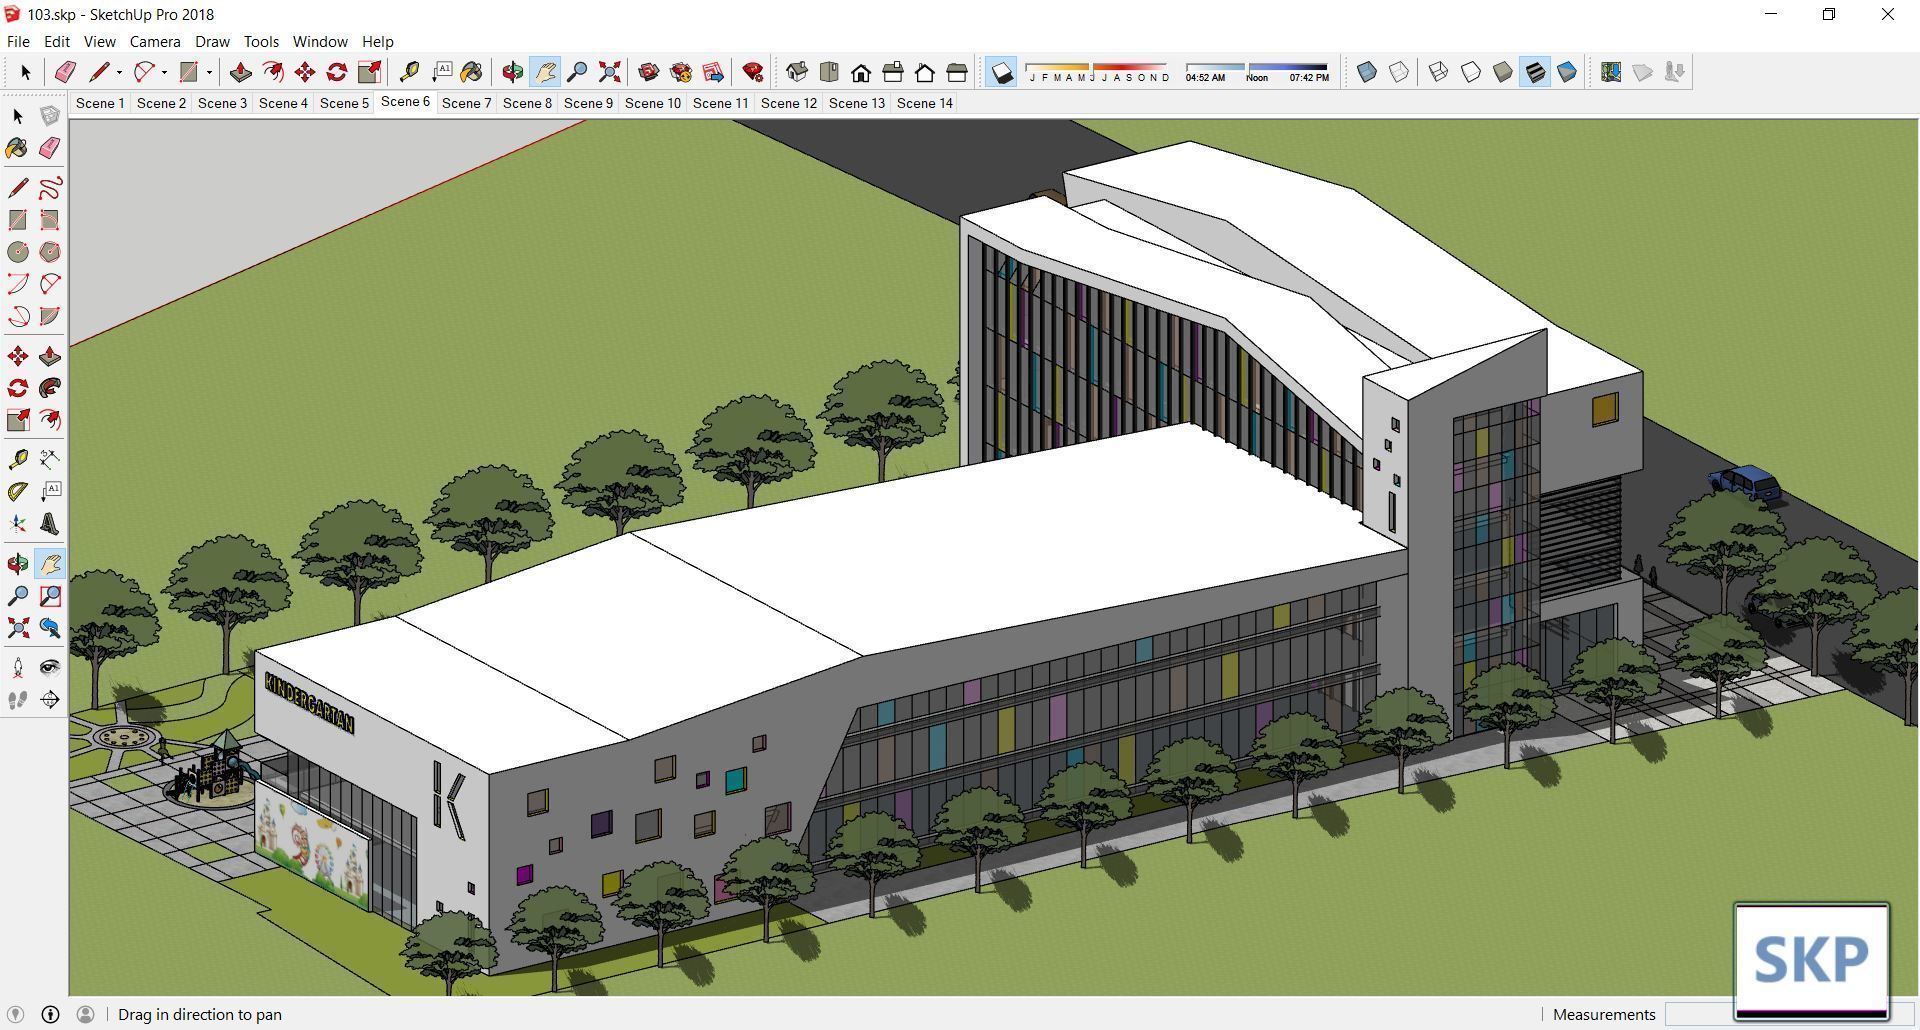The image size is (1920, 1030).
Task: Open the 3D Warehouse icon
Action: (x=649, y=72)
